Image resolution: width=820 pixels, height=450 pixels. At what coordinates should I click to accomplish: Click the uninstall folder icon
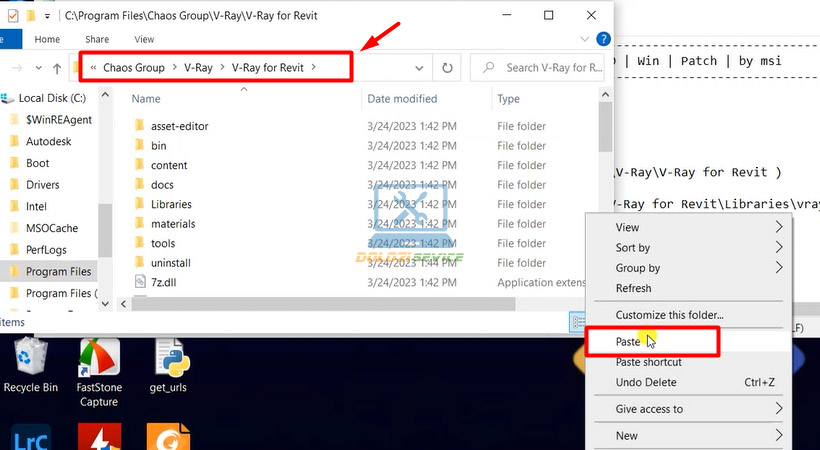tap(139, 262)
